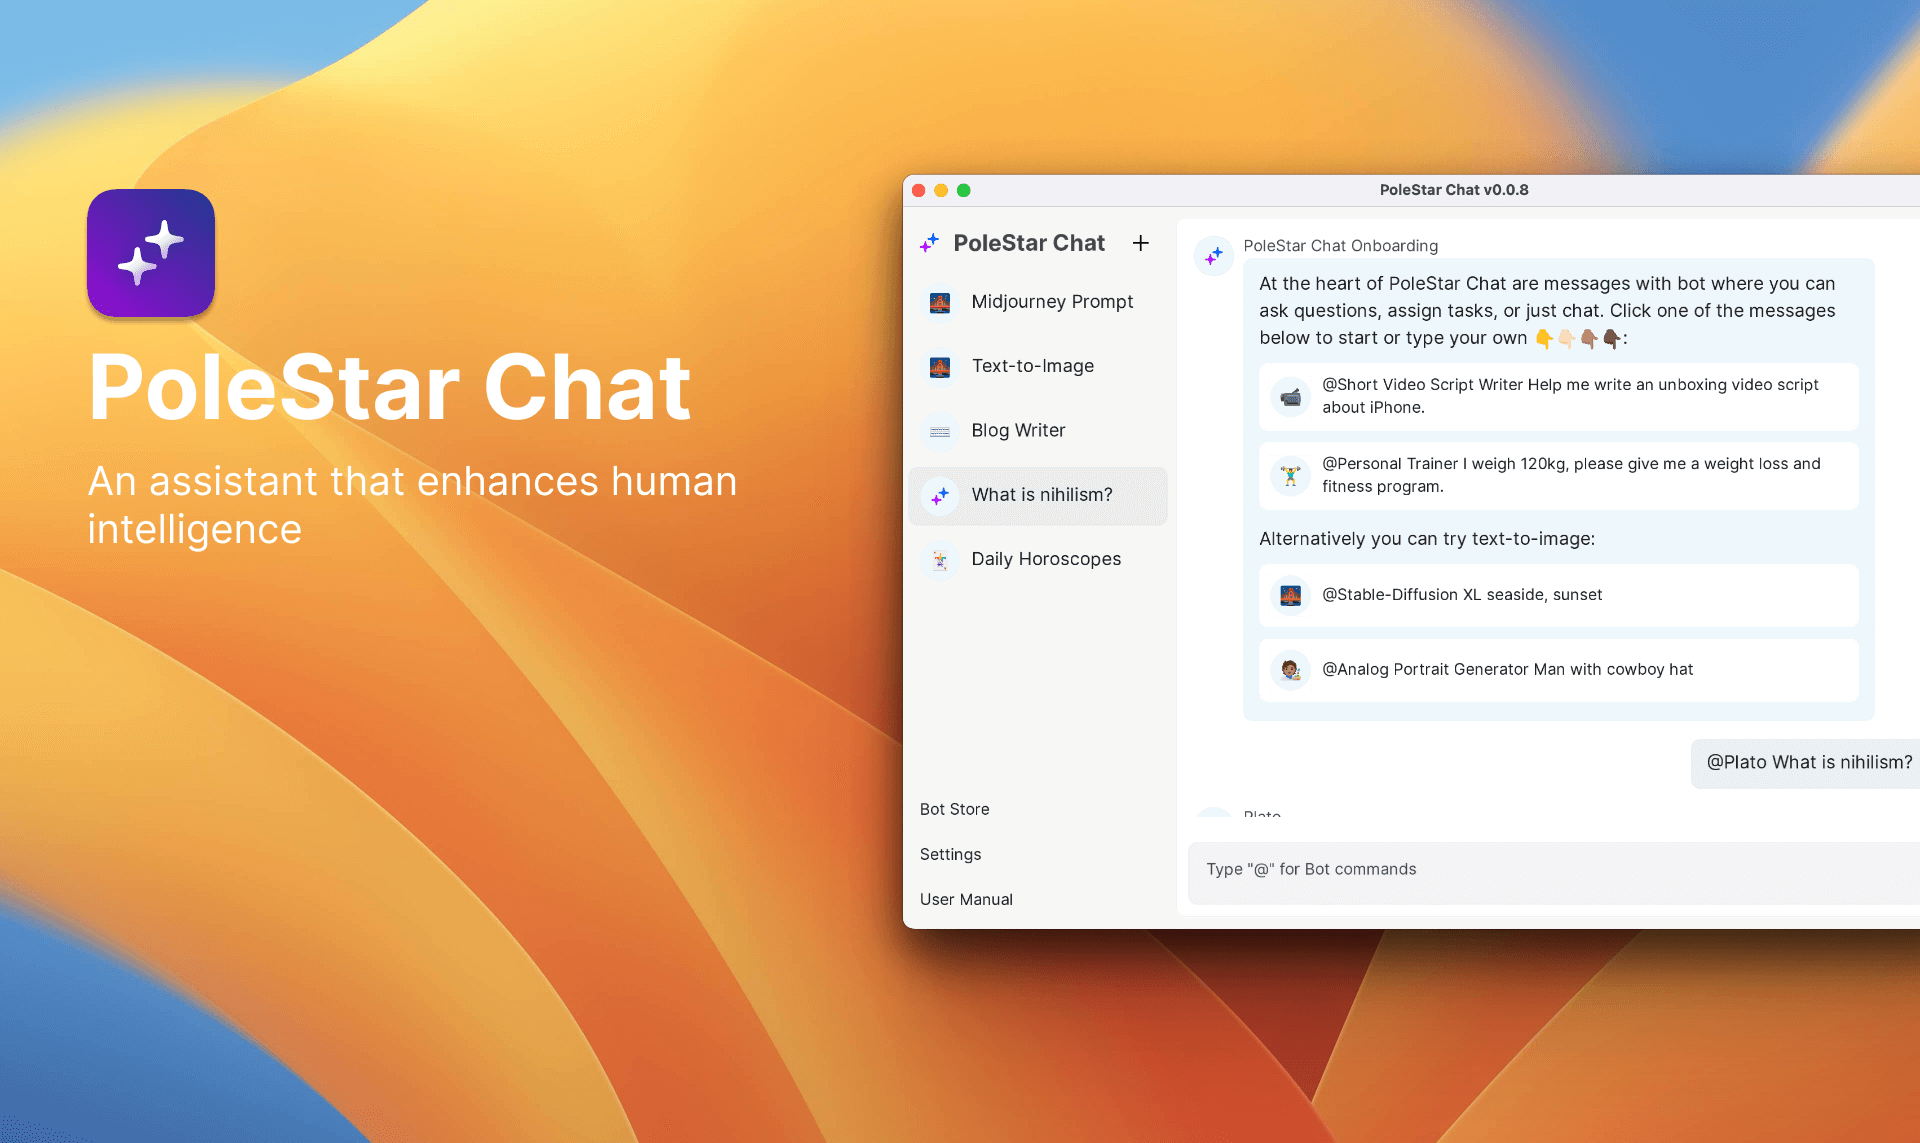The height and width of the screenshot is (1143, 1920).
Task: Click the weightlifter icon in the Personal Trainer suggestion
Action: point(1290,475)
